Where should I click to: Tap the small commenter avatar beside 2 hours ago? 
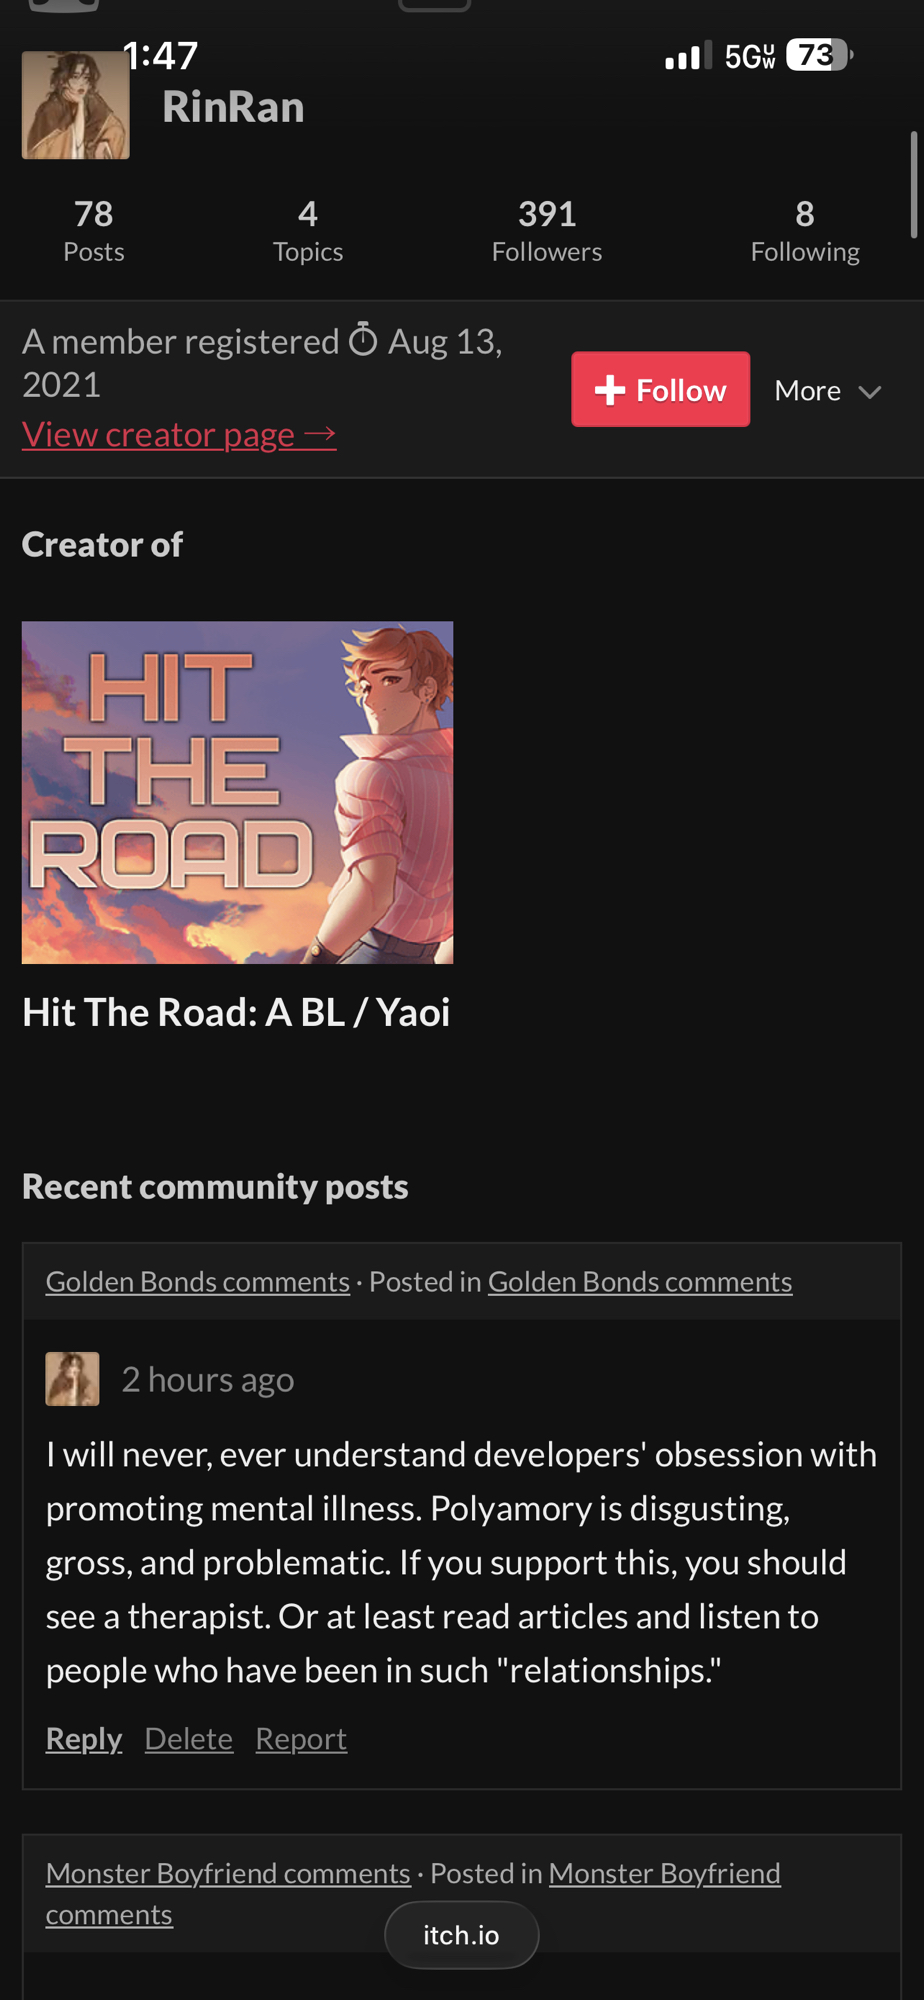click(x=73, y=1379)
